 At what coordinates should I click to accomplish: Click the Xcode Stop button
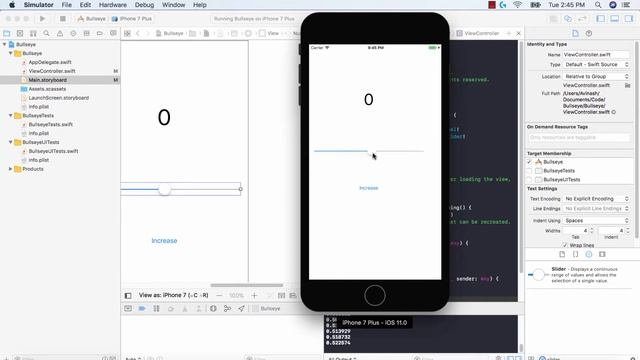tap(62, 19)
